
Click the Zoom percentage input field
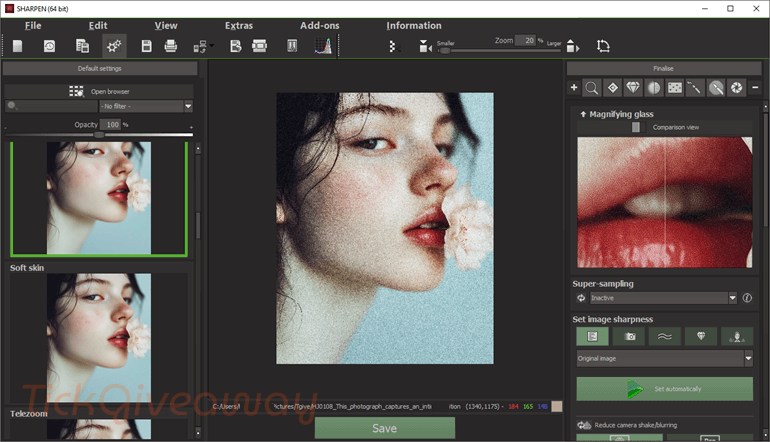click(x=525, y=40)
